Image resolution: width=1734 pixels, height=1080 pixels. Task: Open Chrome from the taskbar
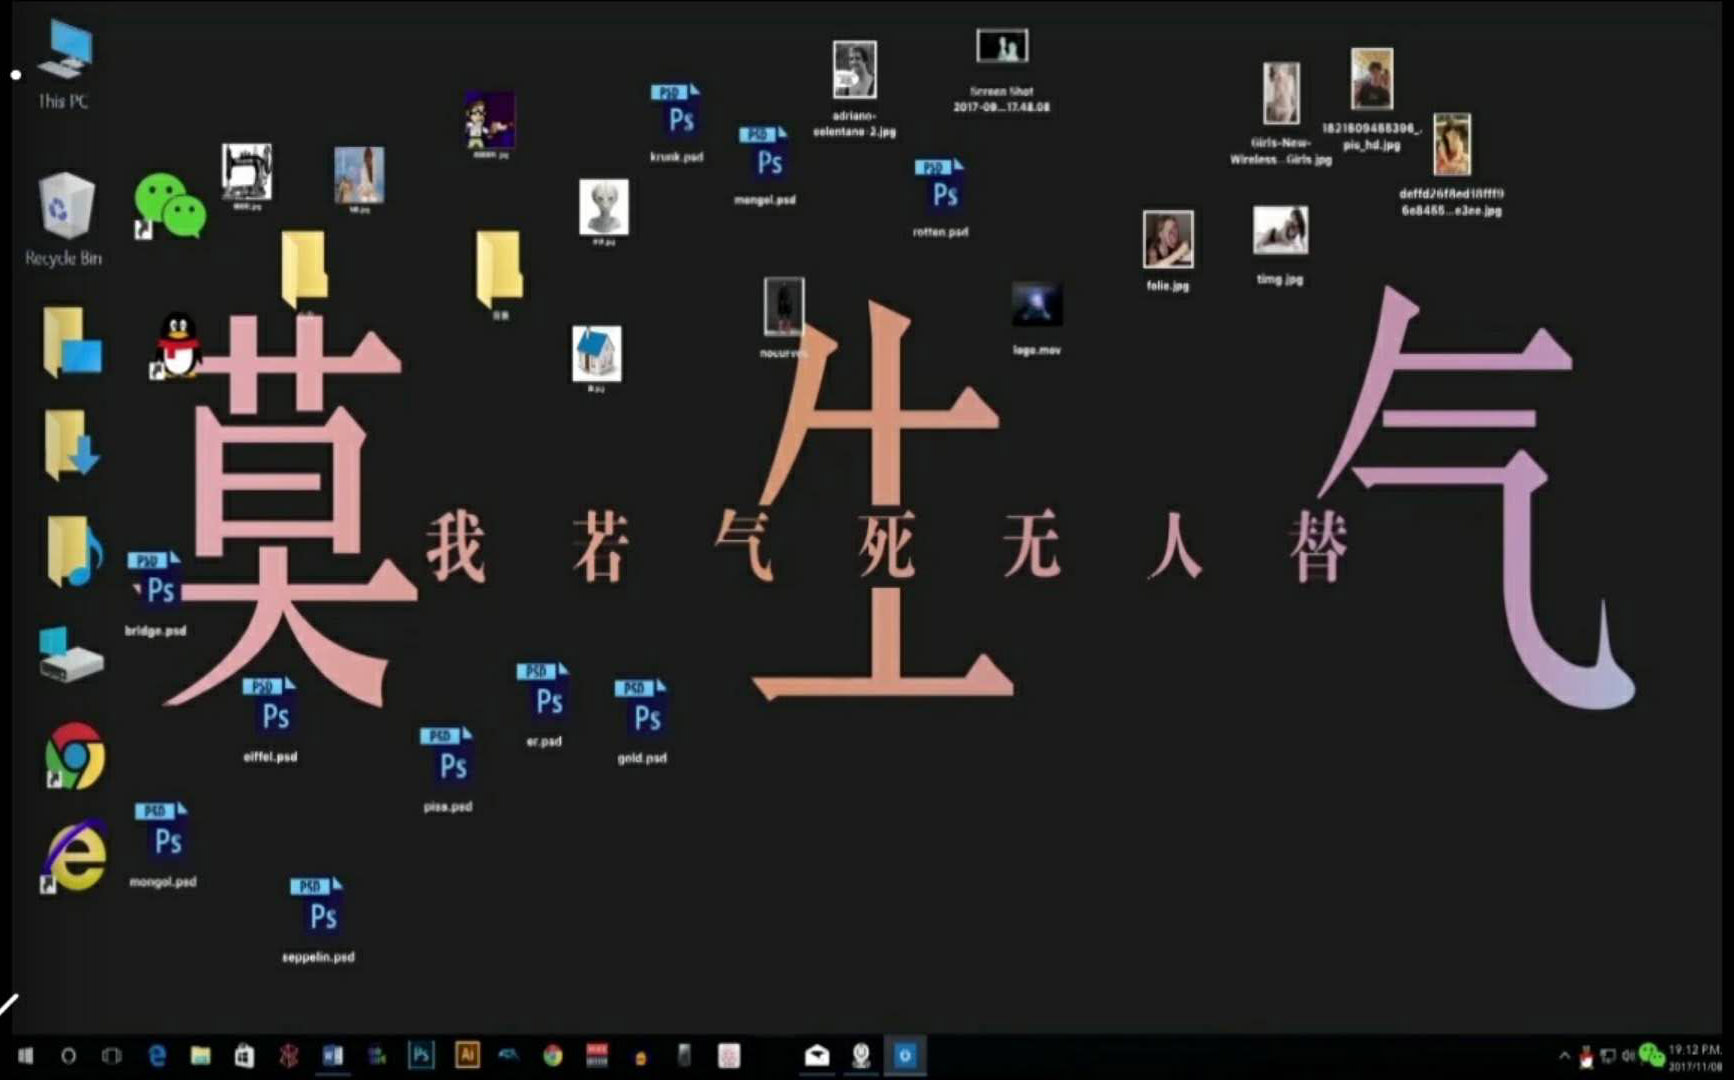click(552, 1056)
